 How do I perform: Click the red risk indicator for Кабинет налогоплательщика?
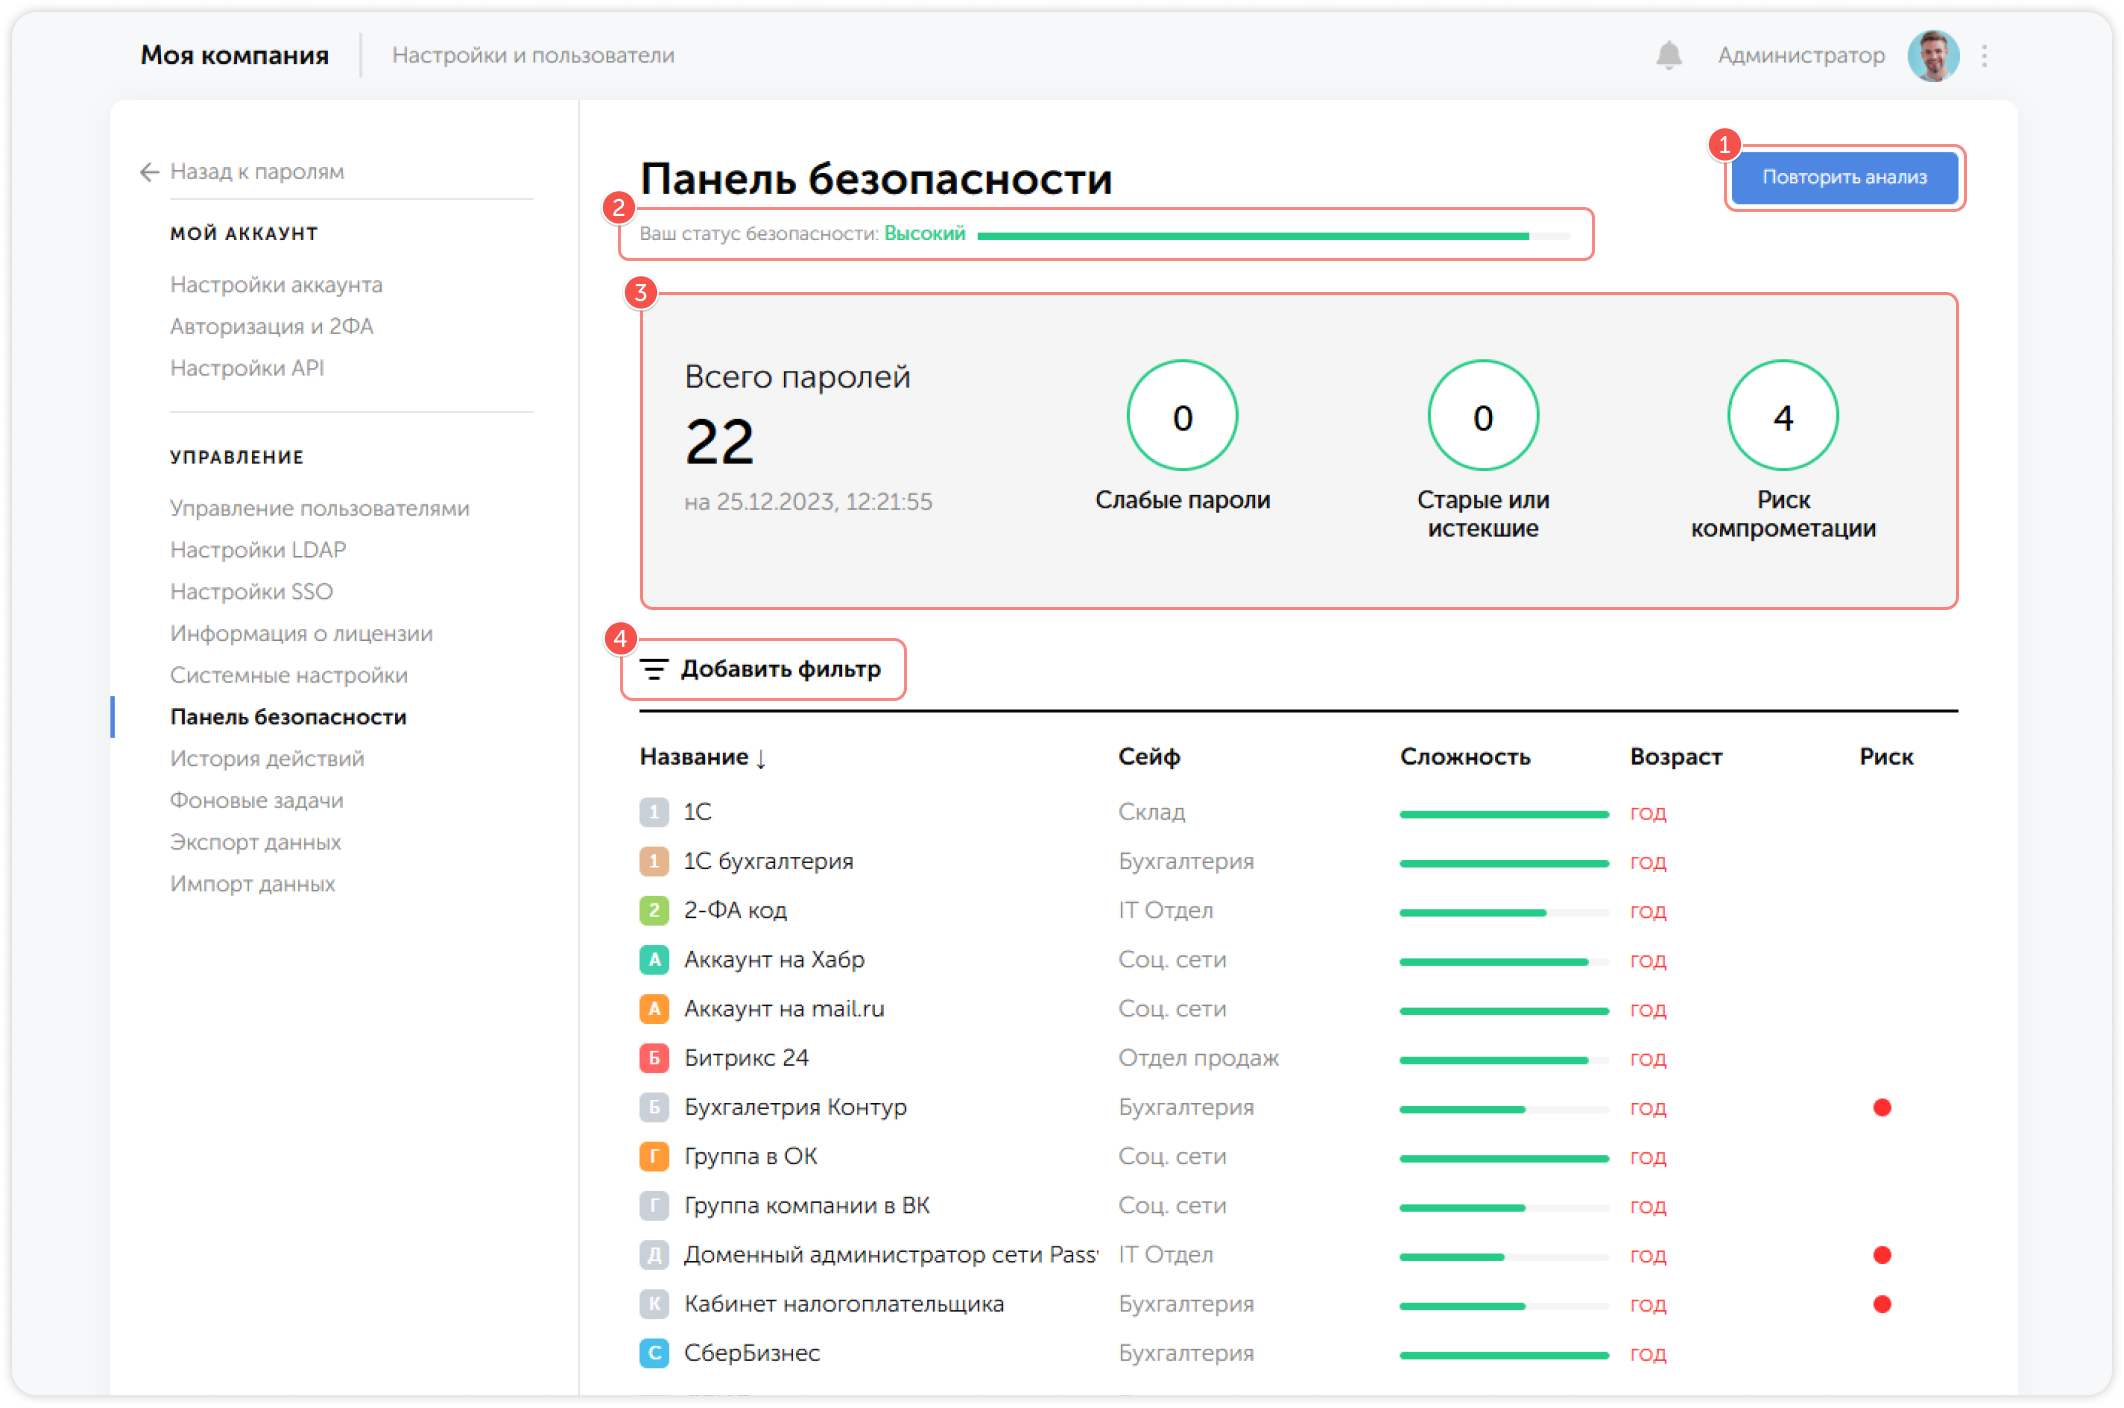(x=1884, y=1303)
